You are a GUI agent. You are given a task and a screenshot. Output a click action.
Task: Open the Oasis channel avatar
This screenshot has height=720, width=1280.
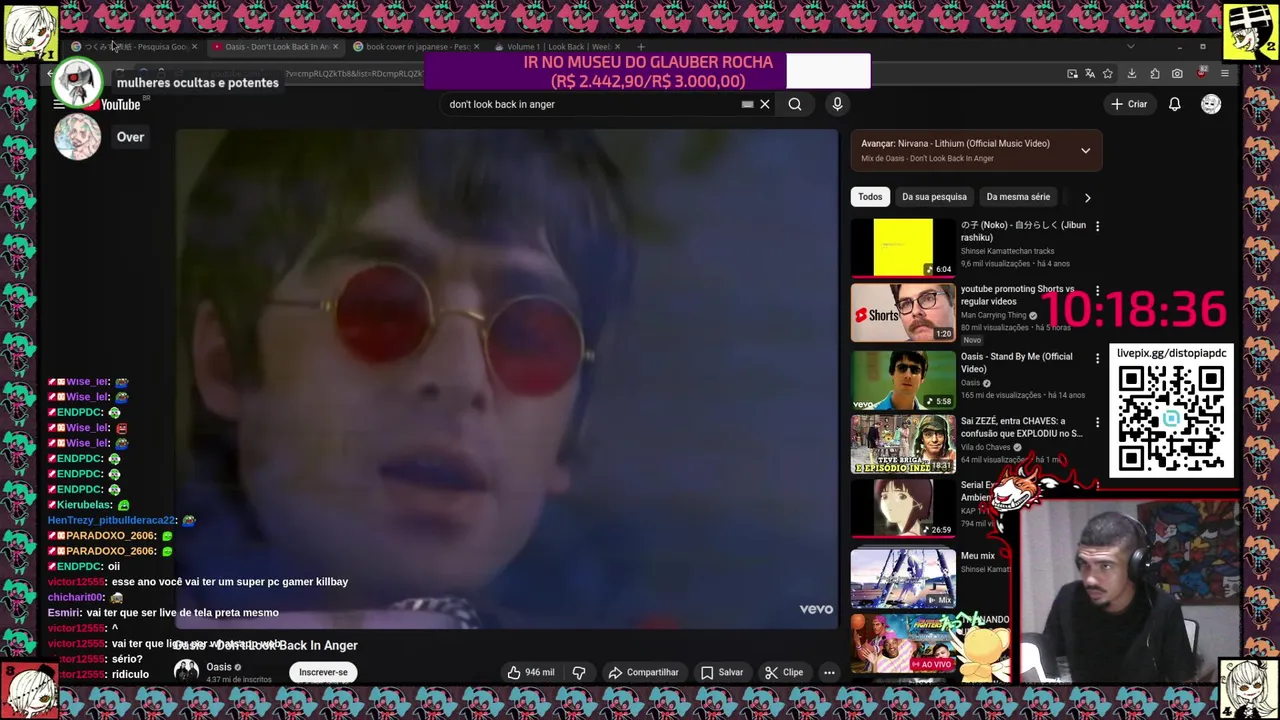[186, 672]
